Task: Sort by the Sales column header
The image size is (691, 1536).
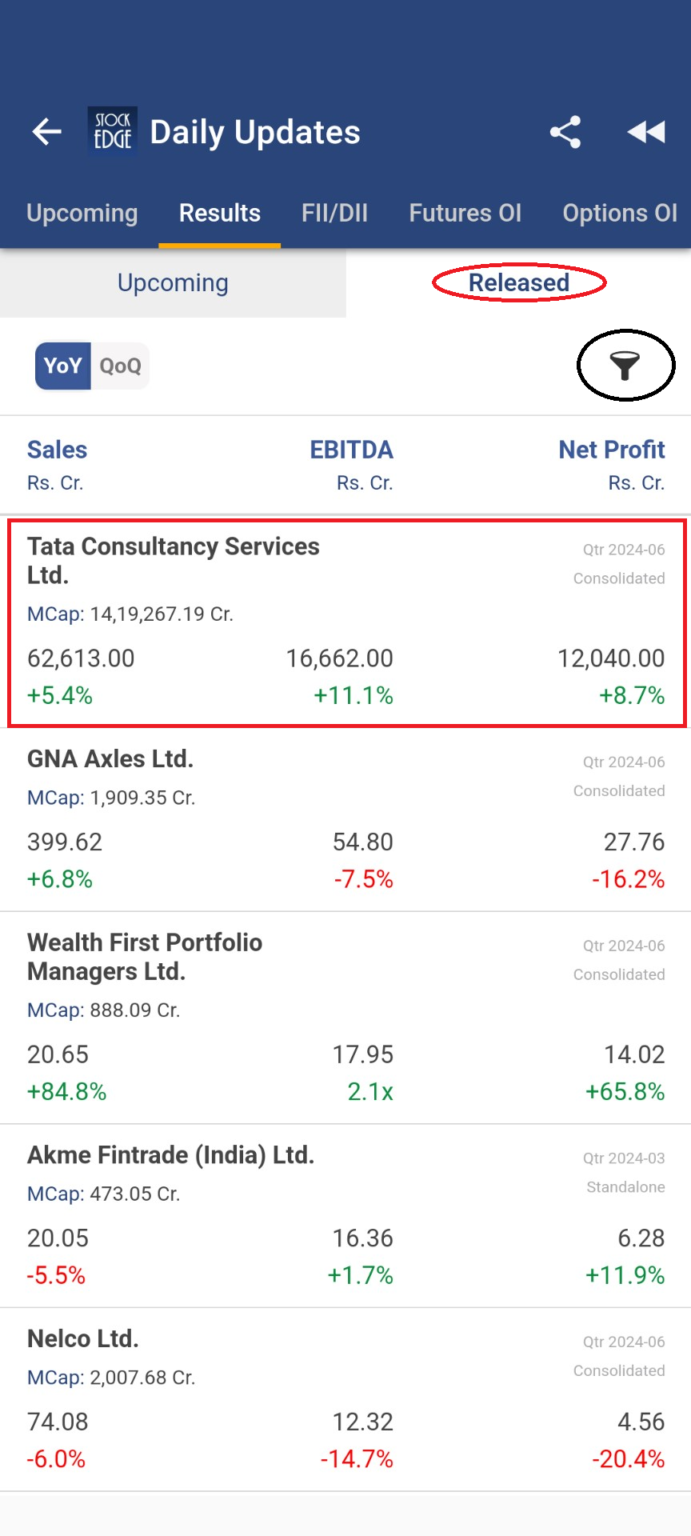Action: [x=57, y=450]
